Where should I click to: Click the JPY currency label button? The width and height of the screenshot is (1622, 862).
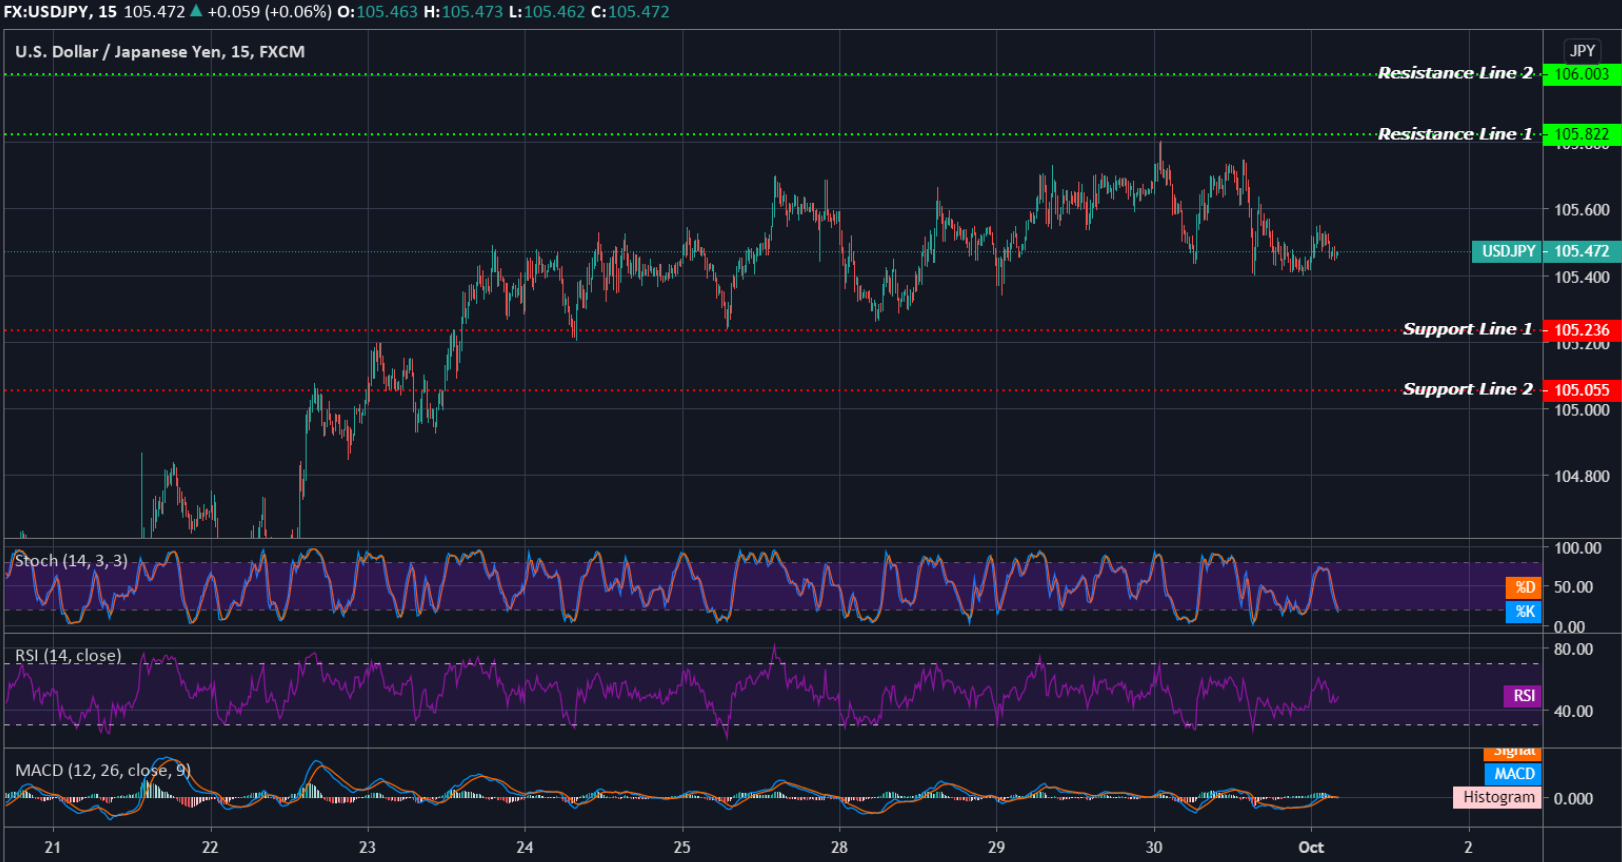(x=1582, y=51)
